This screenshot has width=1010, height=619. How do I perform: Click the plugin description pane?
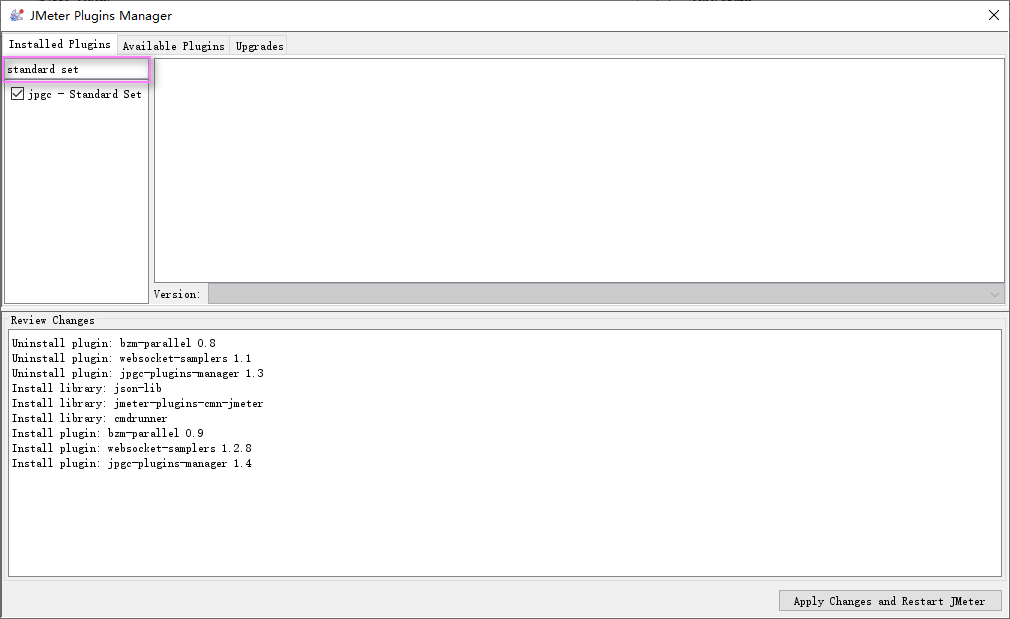[x=579, y=170]
